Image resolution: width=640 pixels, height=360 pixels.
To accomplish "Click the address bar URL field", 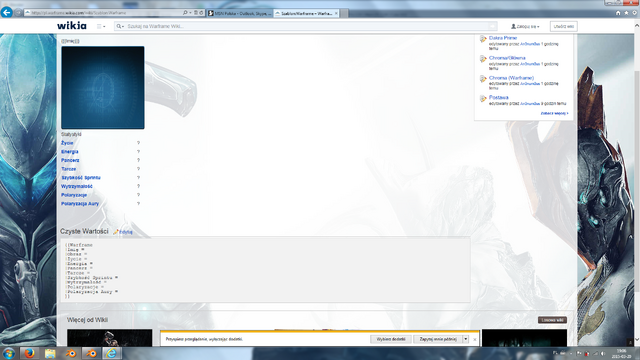I will pos(102,13).
